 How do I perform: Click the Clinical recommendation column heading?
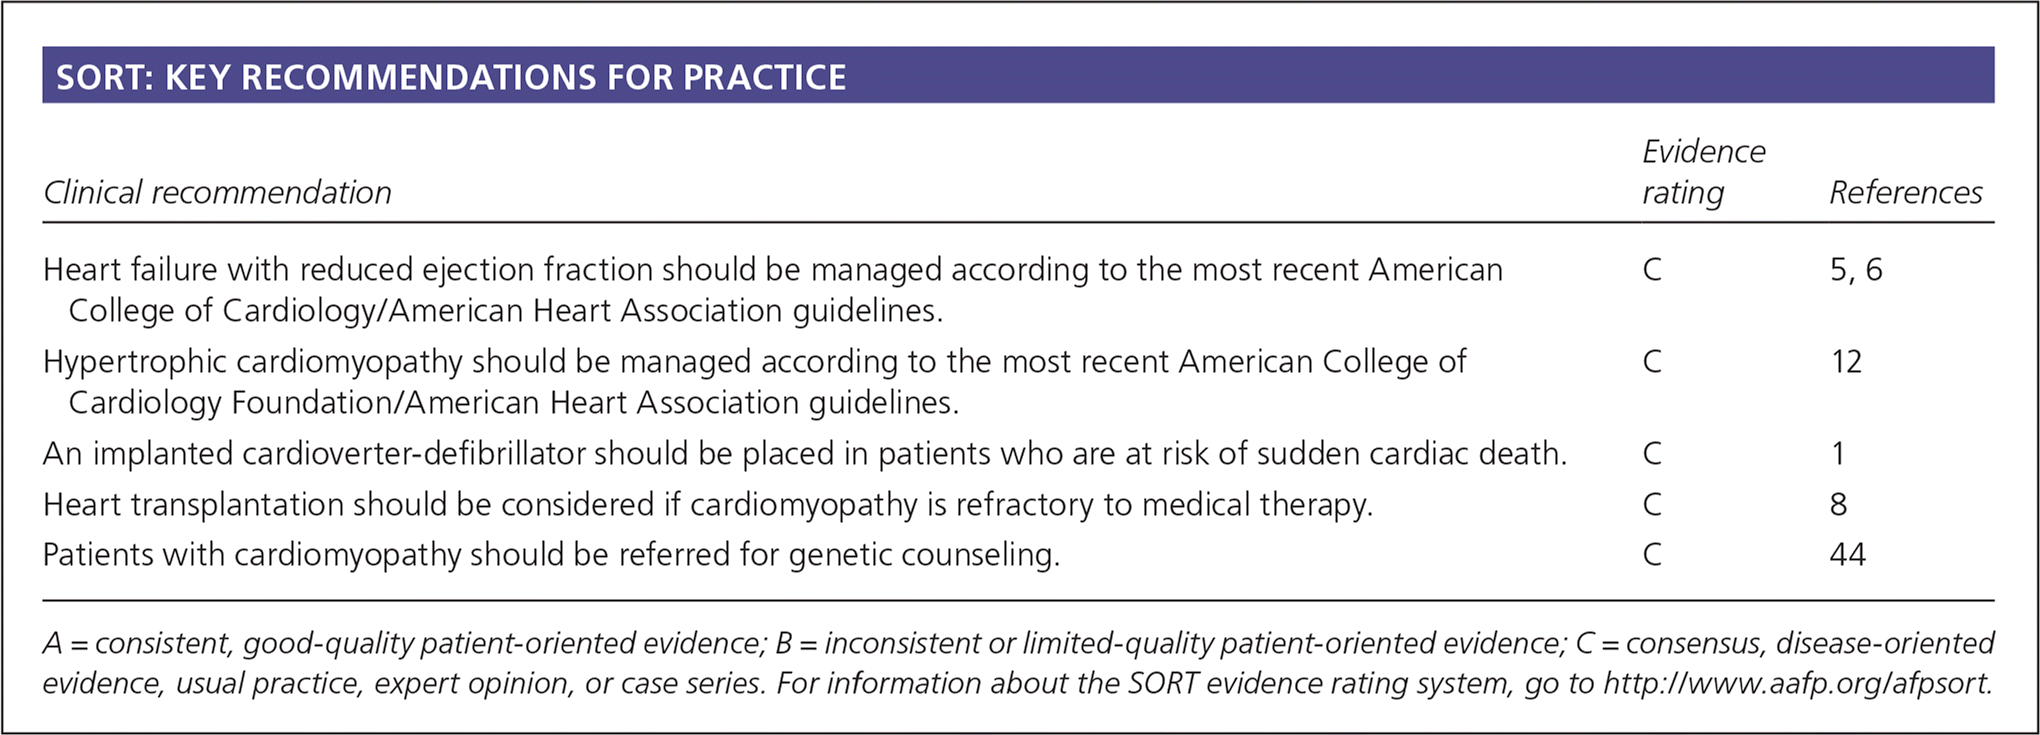pos(217,192)
